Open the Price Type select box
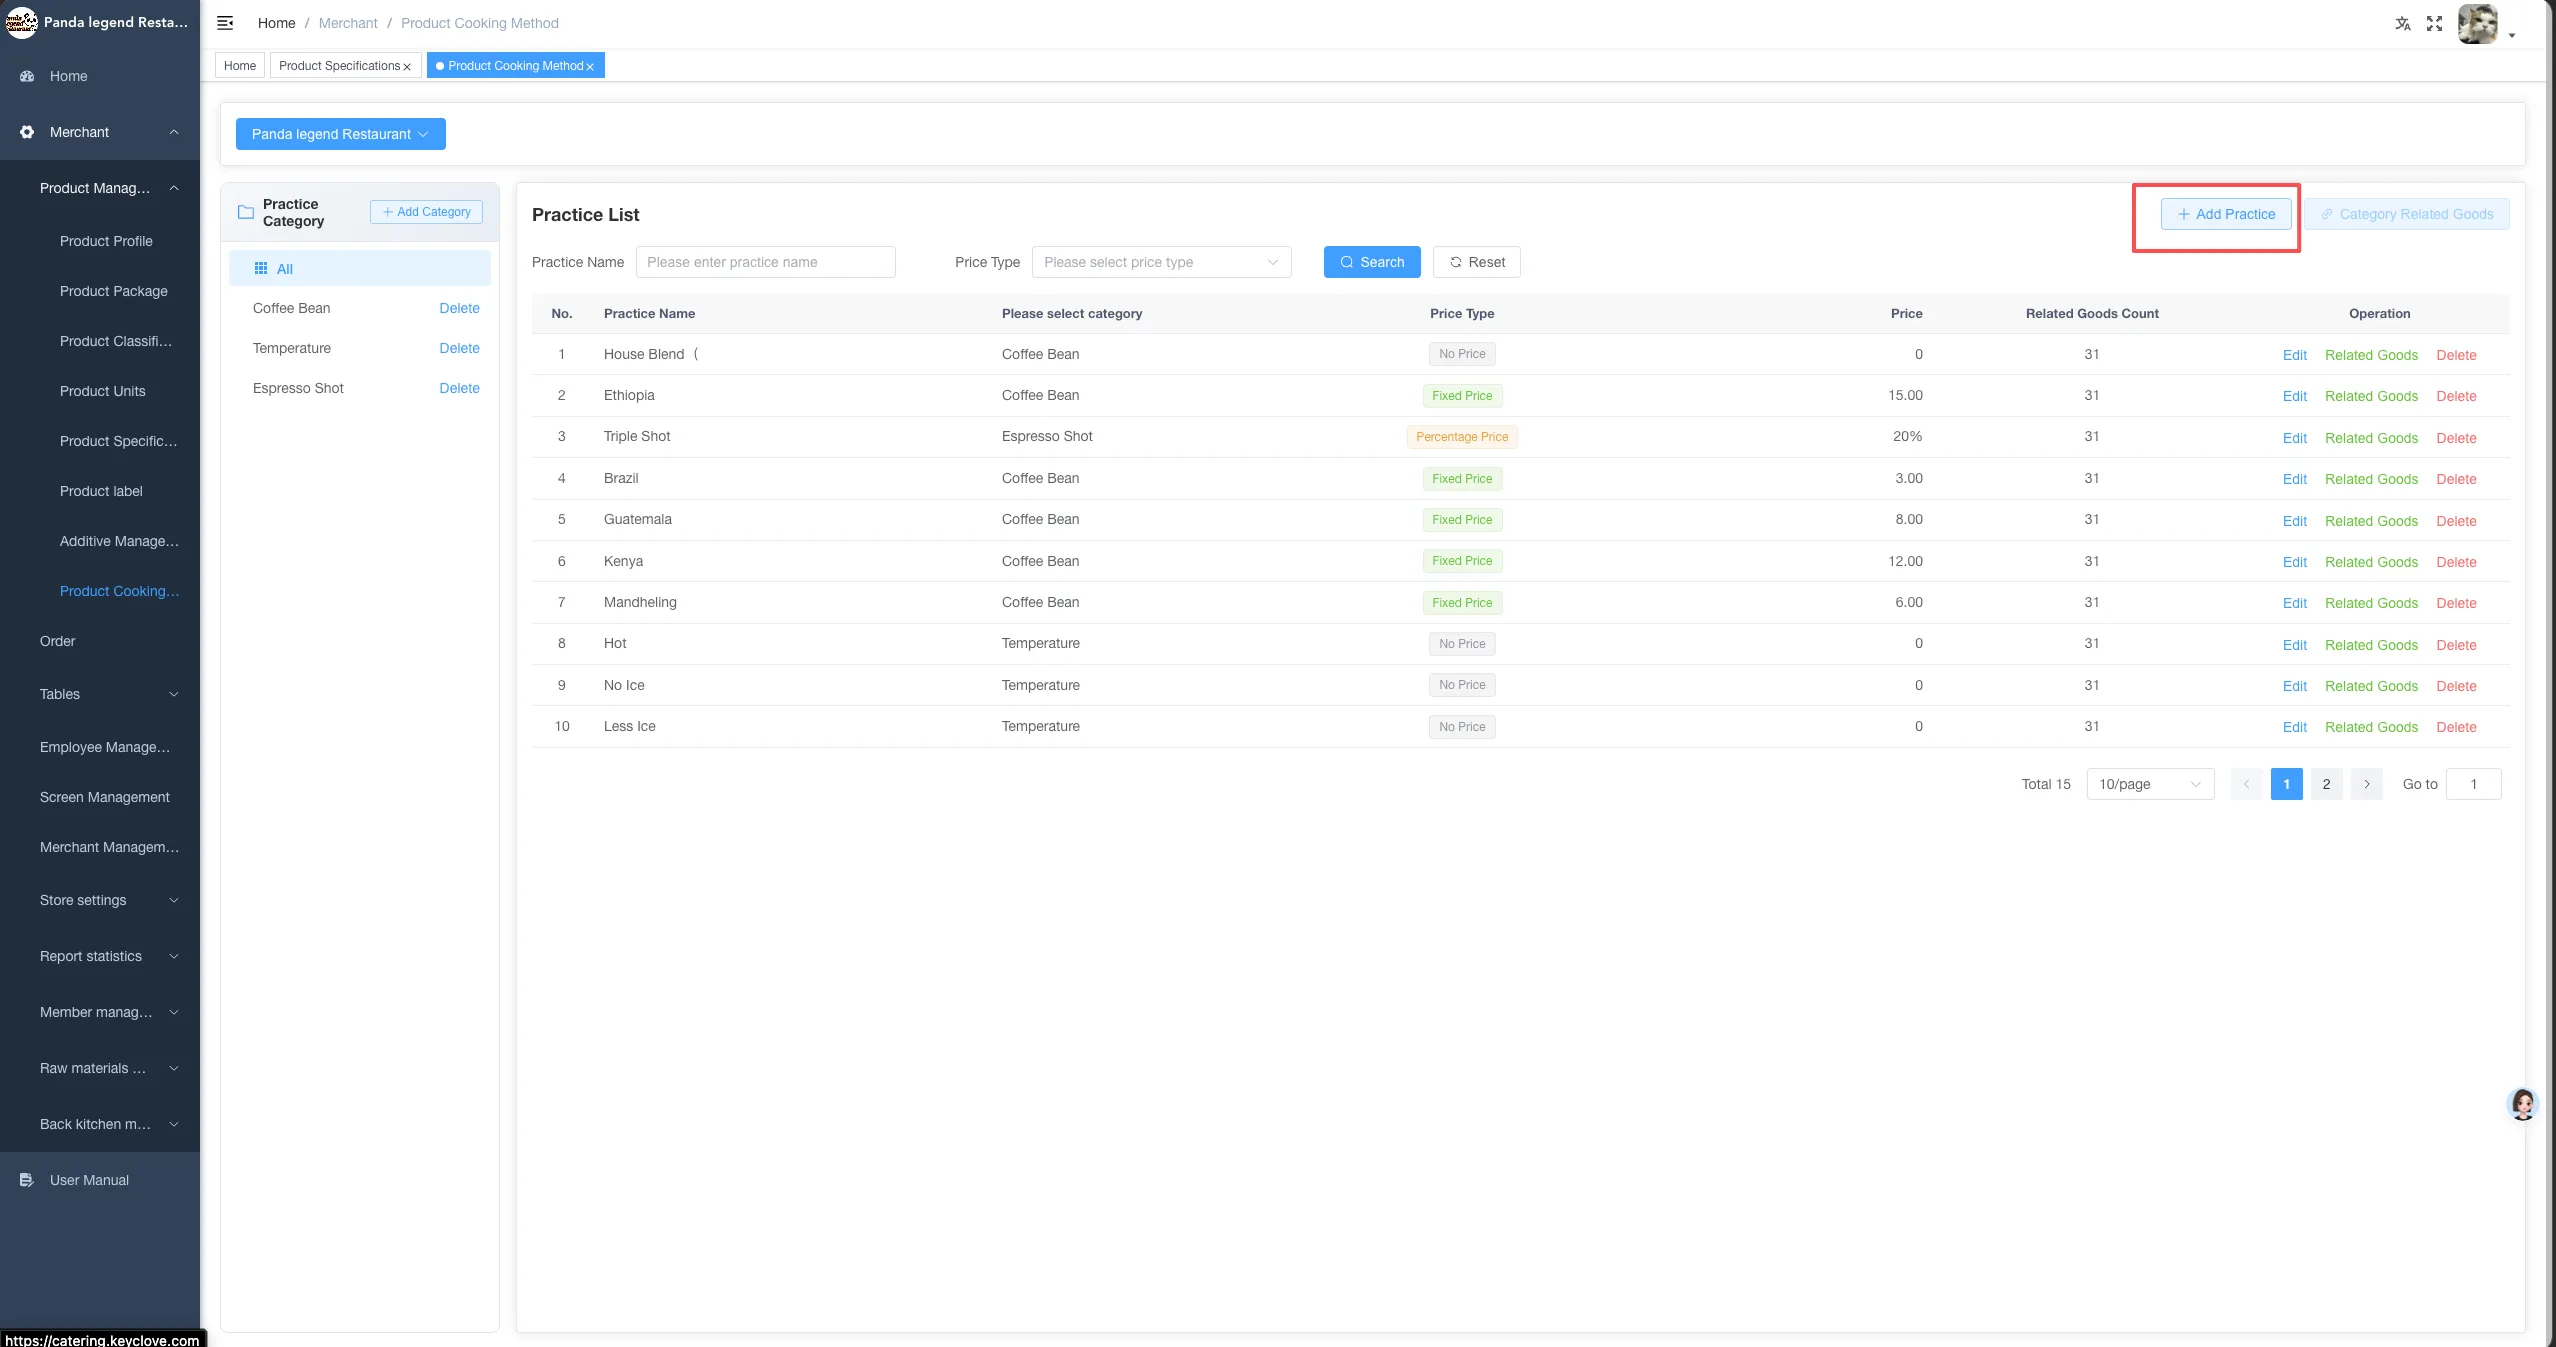Image resolution: width=2556 pixels, height=1347 pixels. tap(1161, 262)
